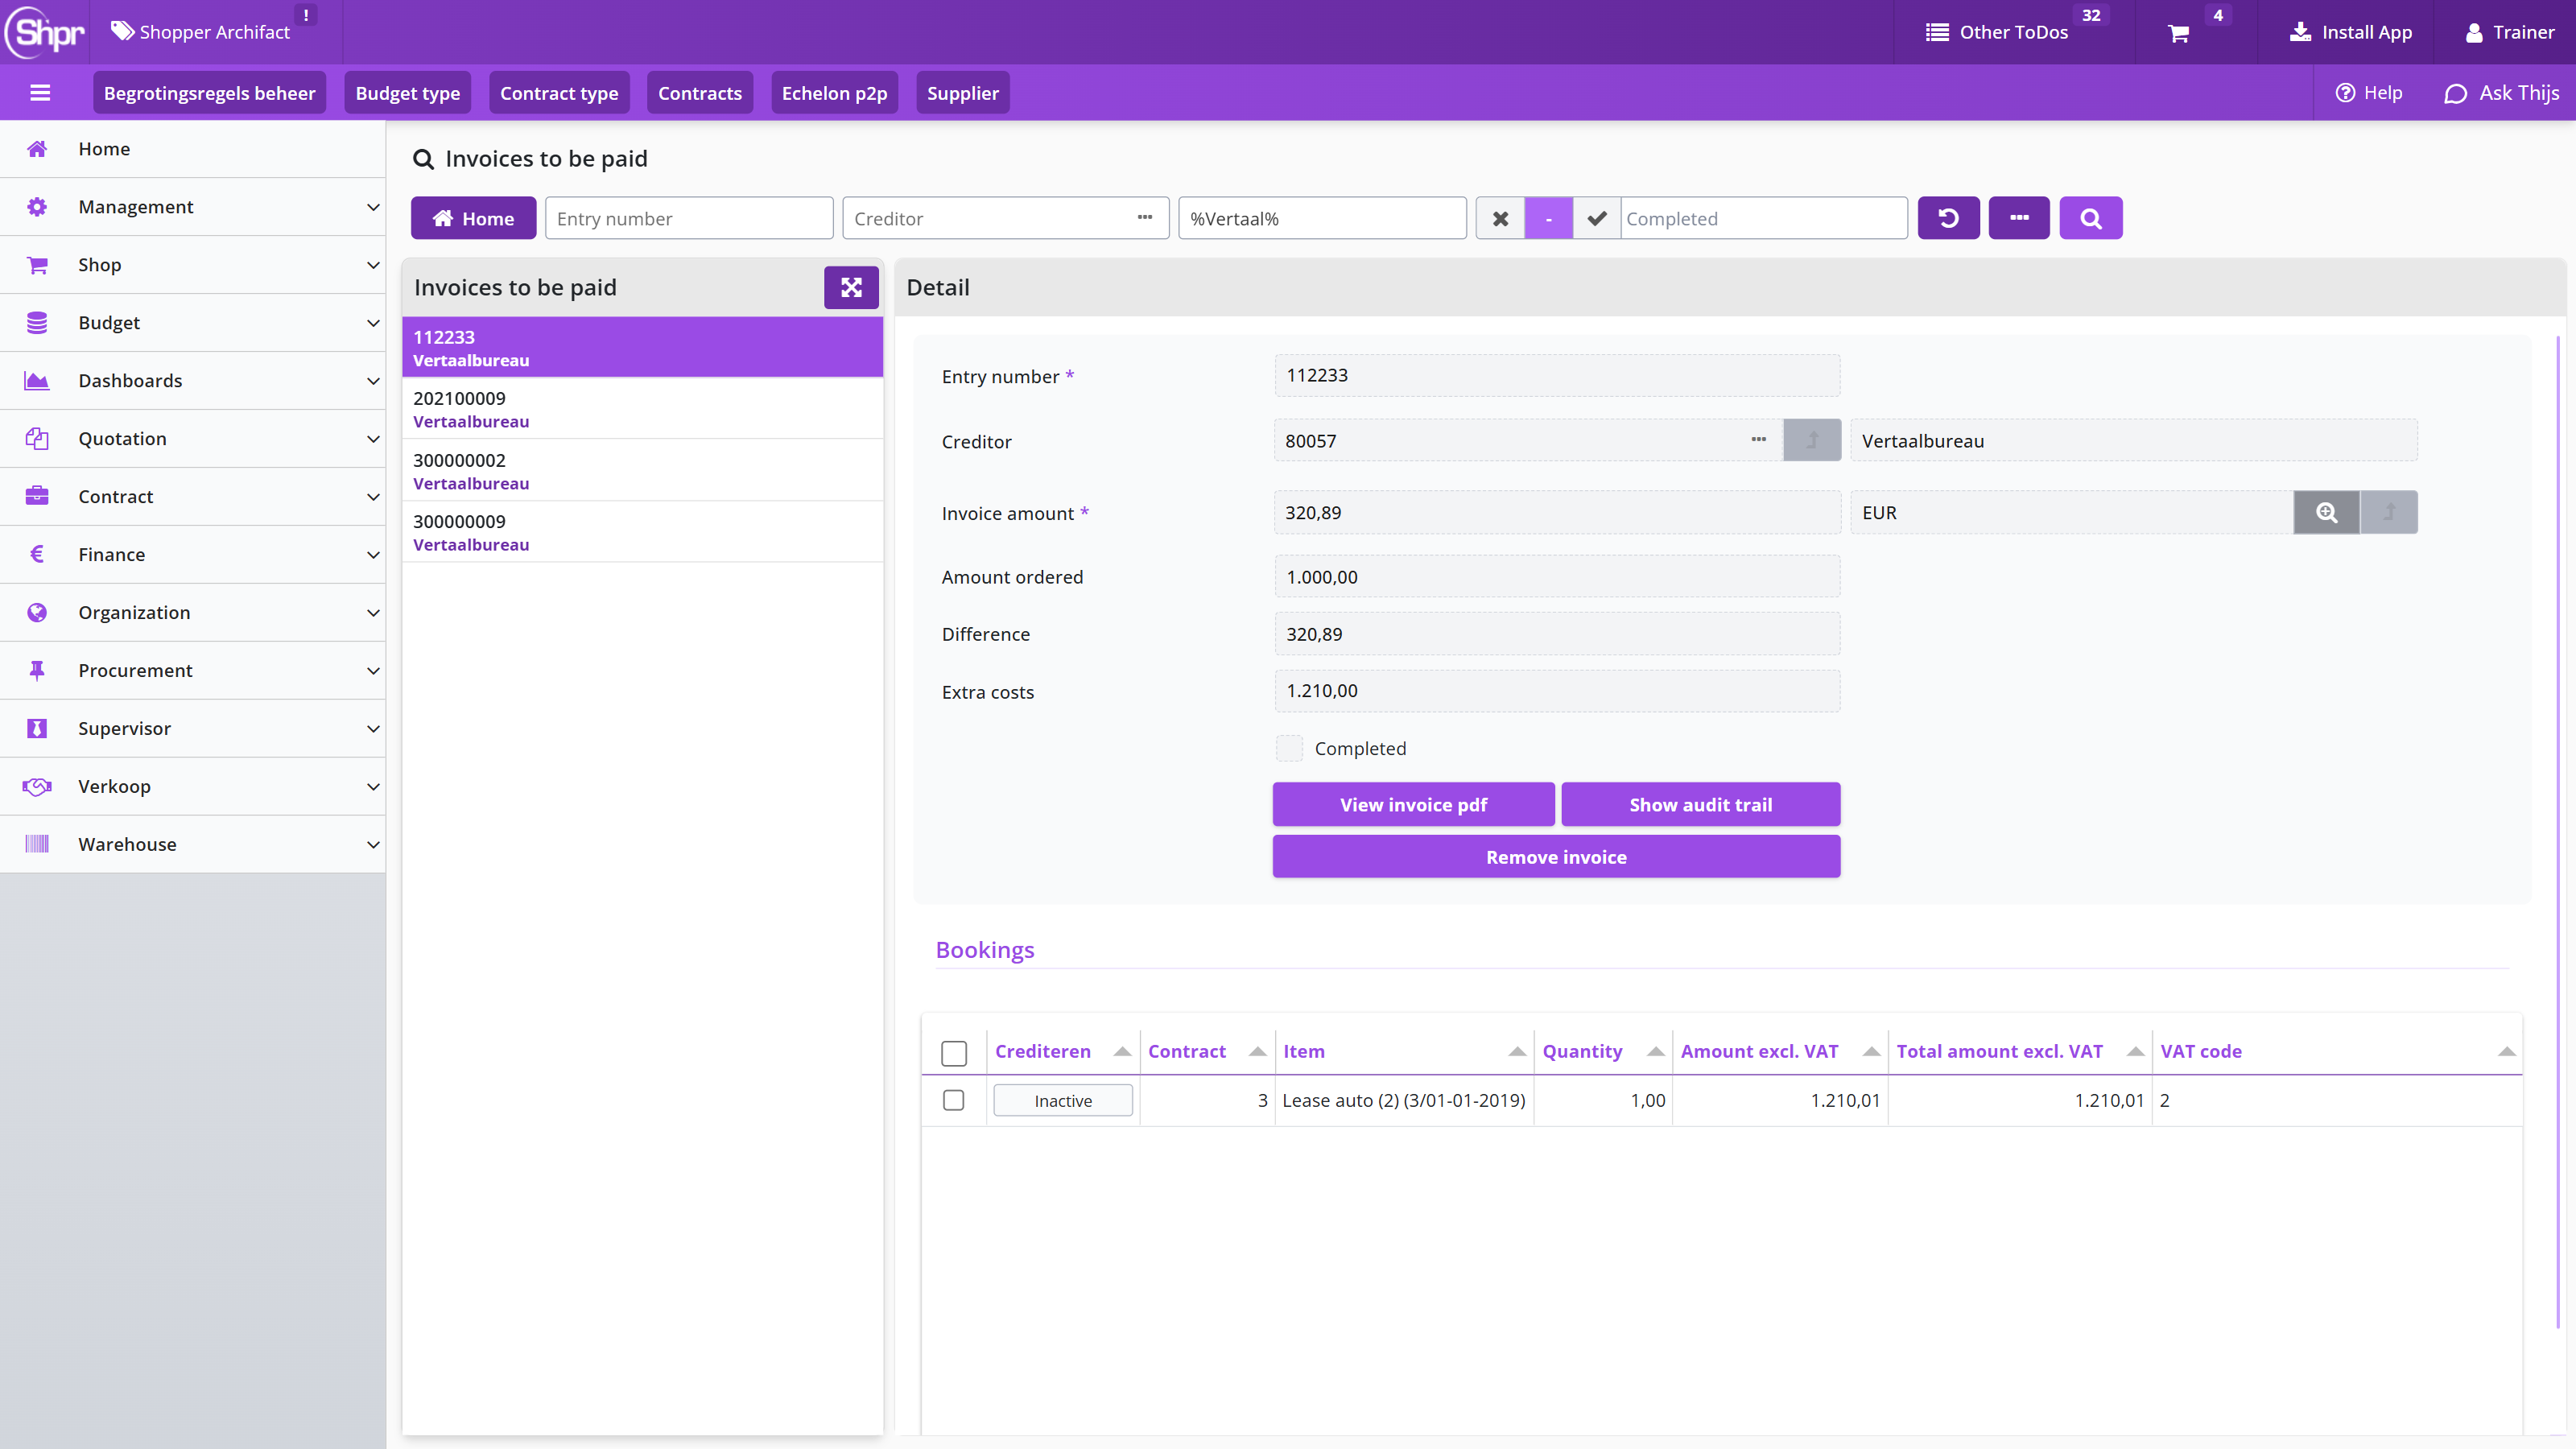Reset the search filters with undo icon
Image resolution: width=2576 pixels, height=1449 pixels.
1948,218
